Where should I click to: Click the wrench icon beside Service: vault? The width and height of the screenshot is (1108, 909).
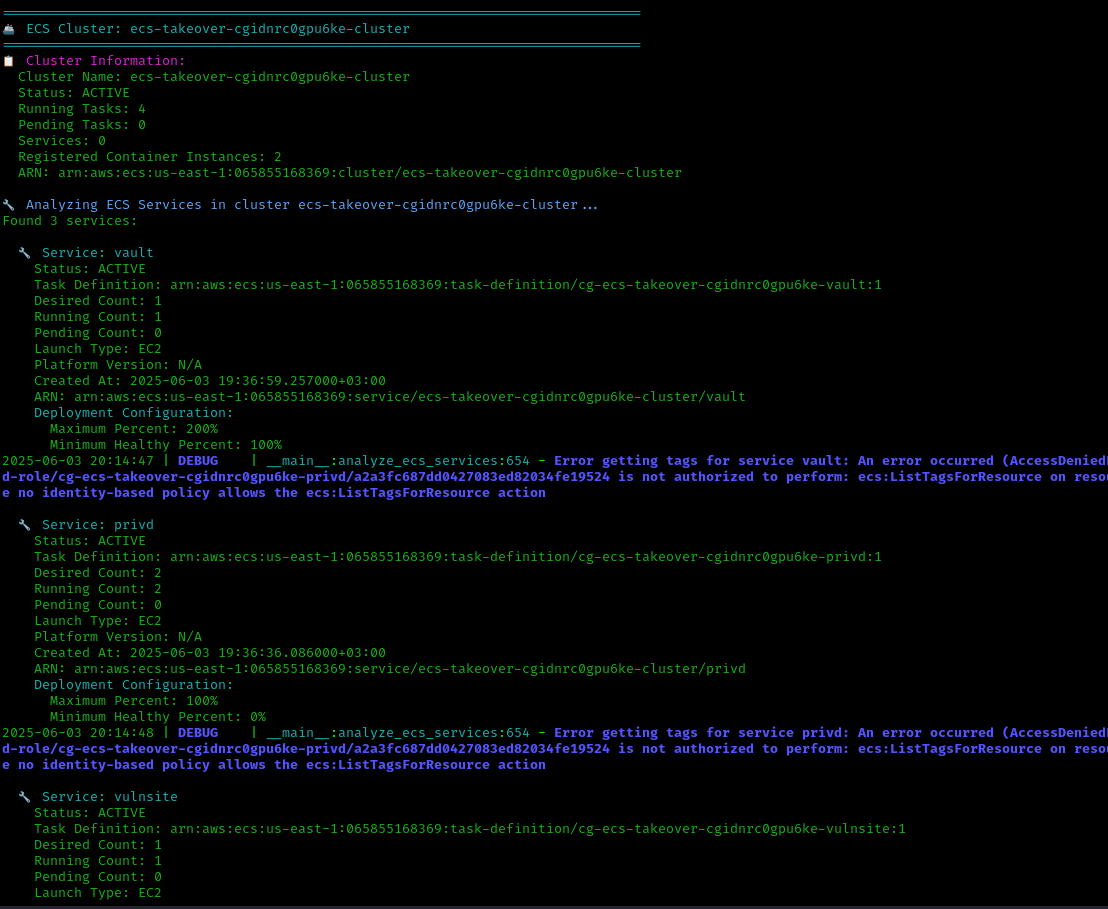[25, 253]
